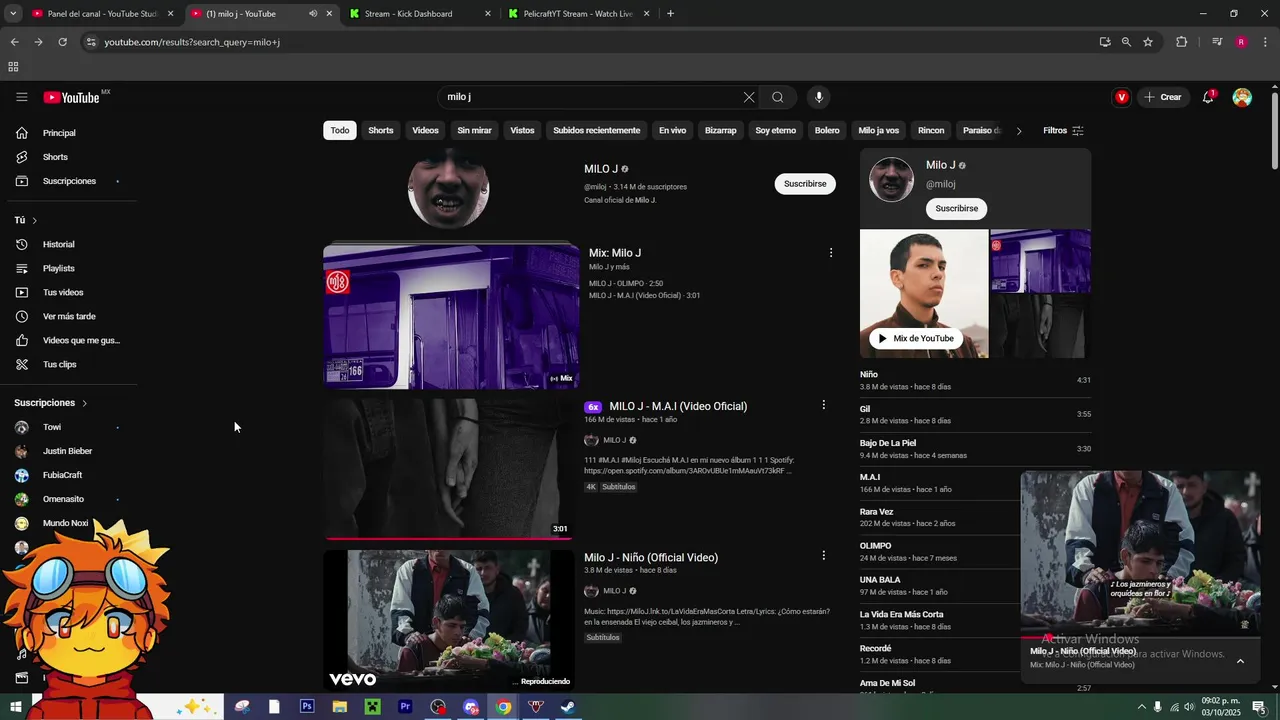Open the YouTube account avatar menu

click(1242, 97)
